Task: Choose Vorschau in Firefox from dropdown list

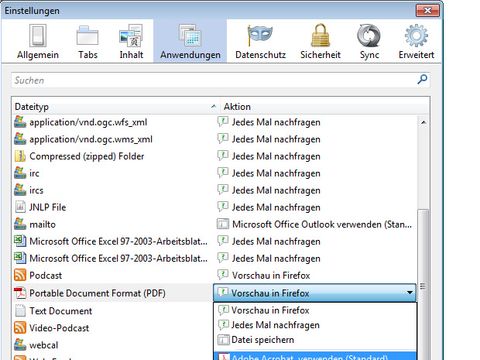Action: 315,310
